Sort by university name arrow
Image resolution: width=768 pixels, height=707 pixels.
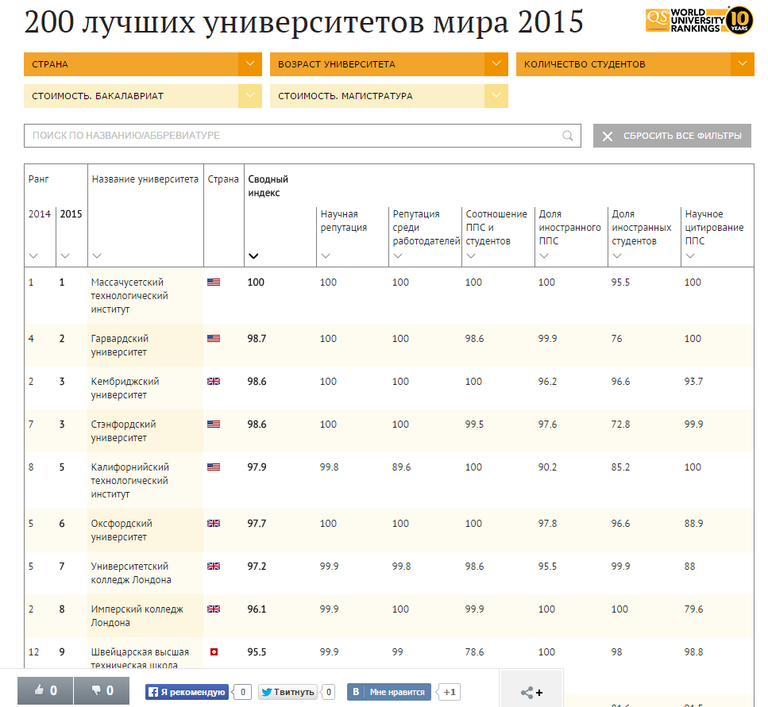[x=97, y=256]
